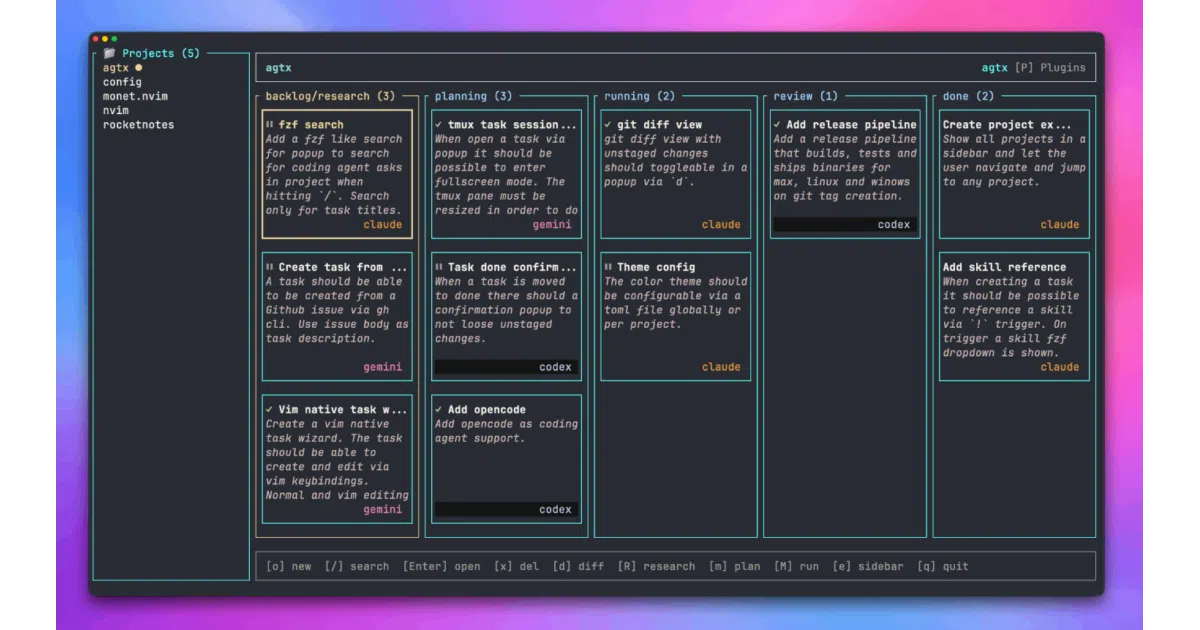Select the review (1) column header
The width and height of the screenshot is (1200, 630).
805,96
